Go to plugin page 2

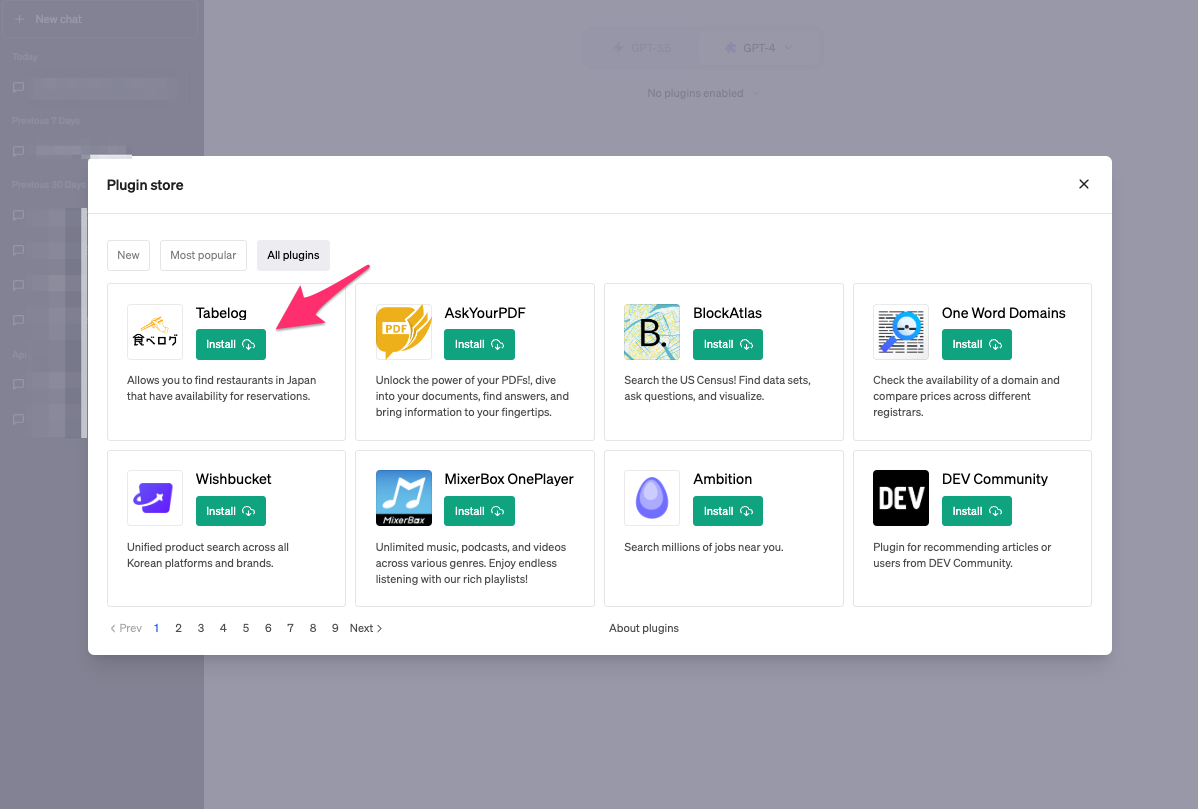tap(179, 628)
